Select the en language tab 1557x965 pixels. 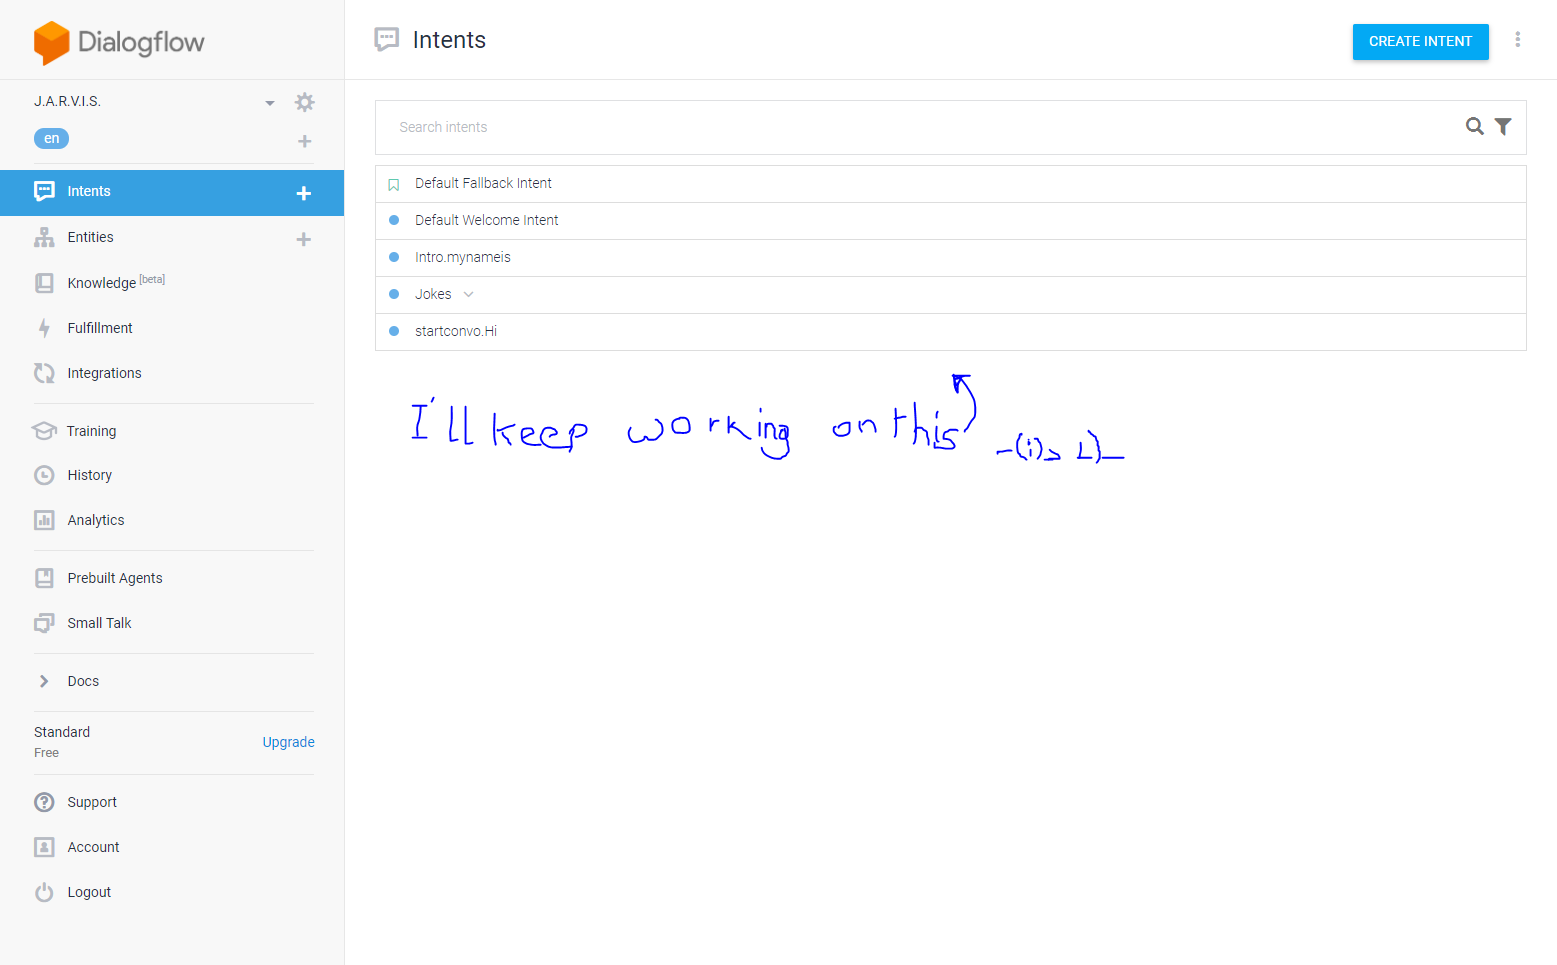51,138
